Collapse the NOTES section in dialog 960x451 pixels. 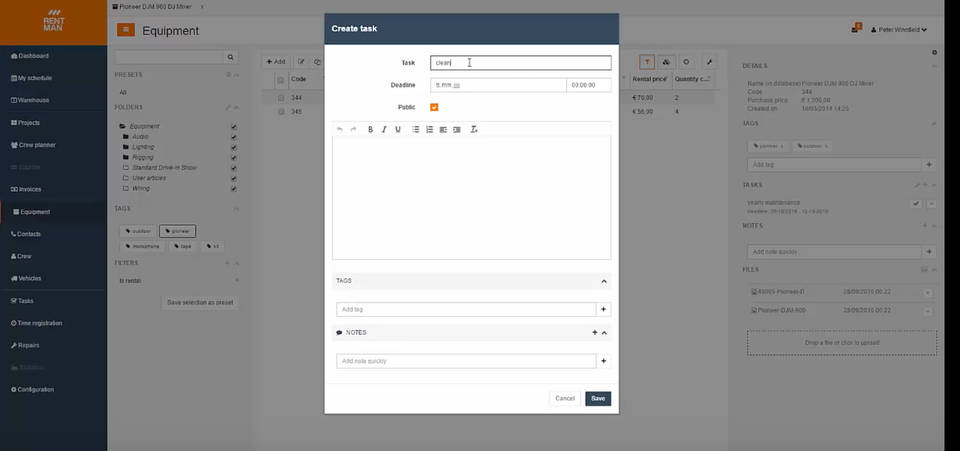coord(604,332)
